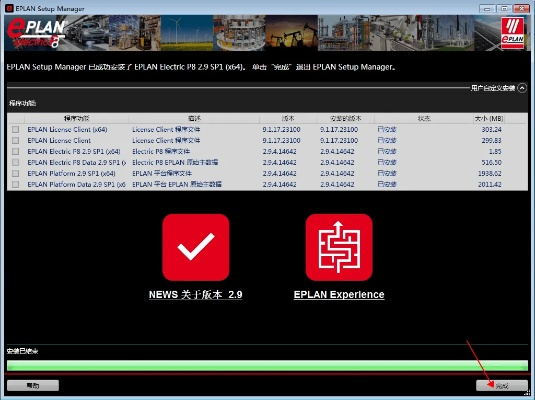Viewport: 535px width, 400px height.
Task: Toggle checkbox for EPLAN Platform Data 2.9 SP1
Action: pyautogui.click(x=15, y=184)
